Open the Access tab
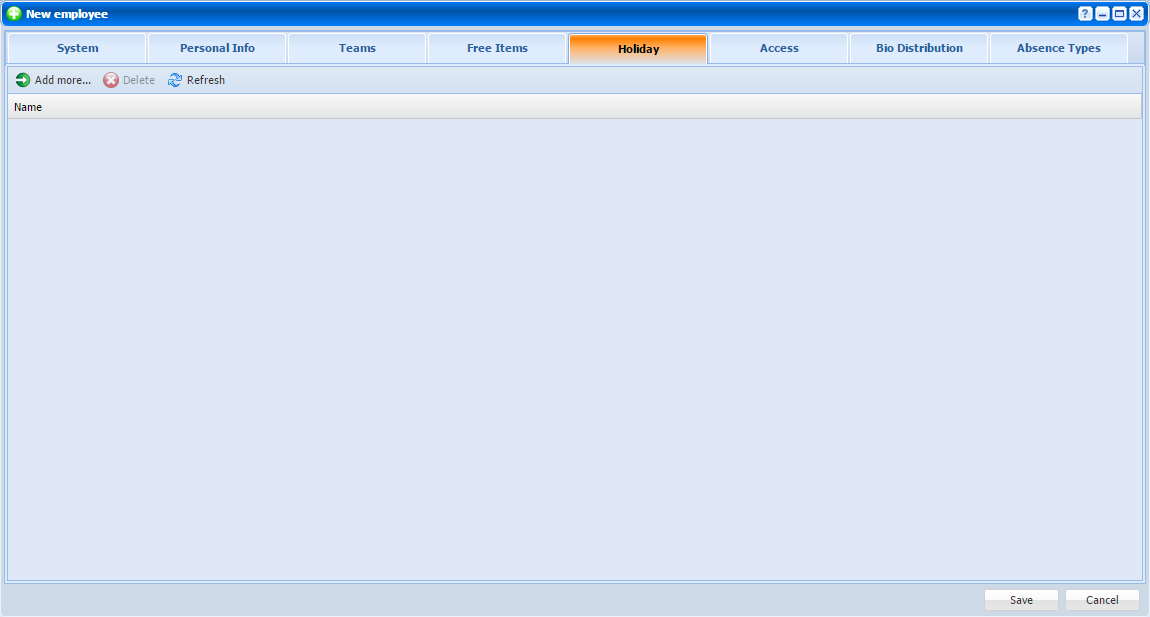This screenshot has height=617, width=1150. click(779, 48)
